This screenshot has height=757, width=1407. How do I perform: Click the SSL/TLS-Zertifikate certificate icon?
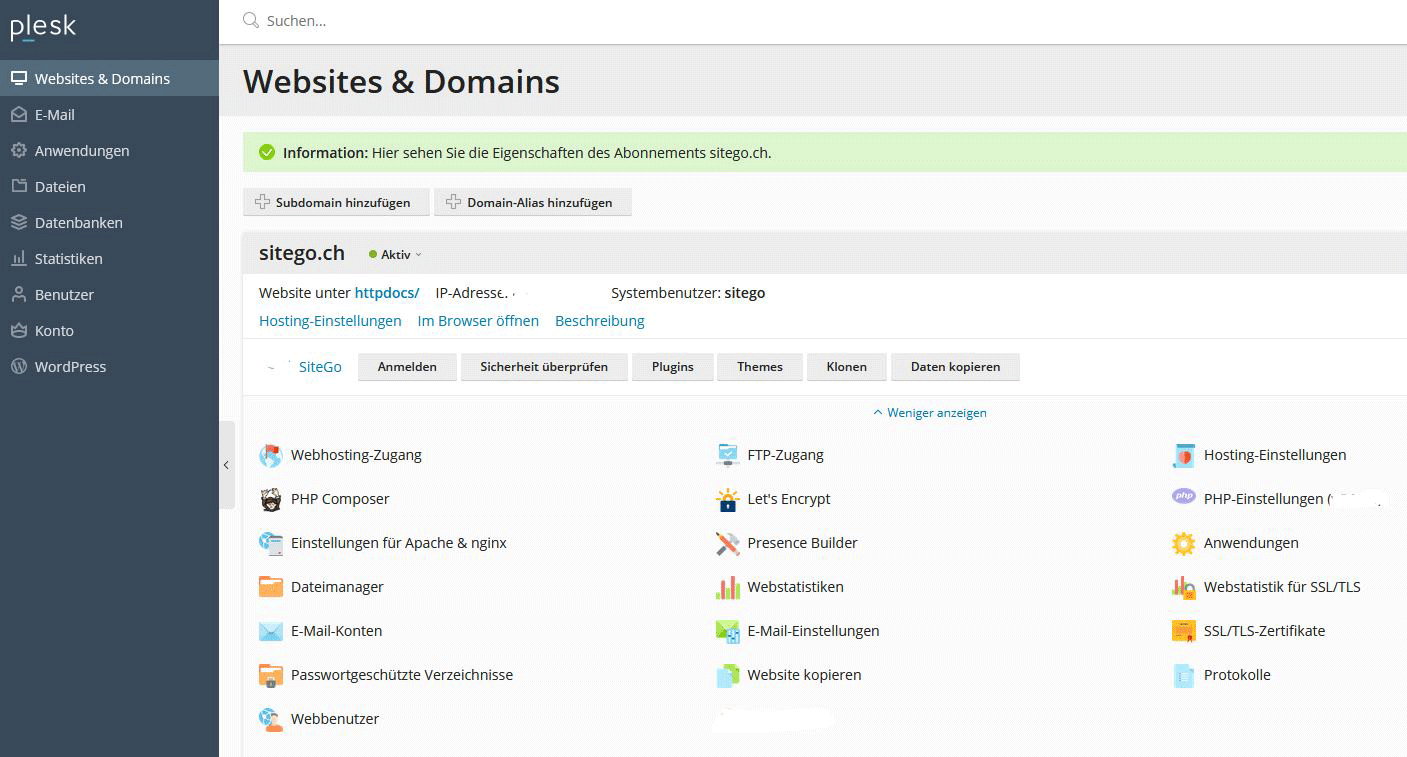point(1184,631)
